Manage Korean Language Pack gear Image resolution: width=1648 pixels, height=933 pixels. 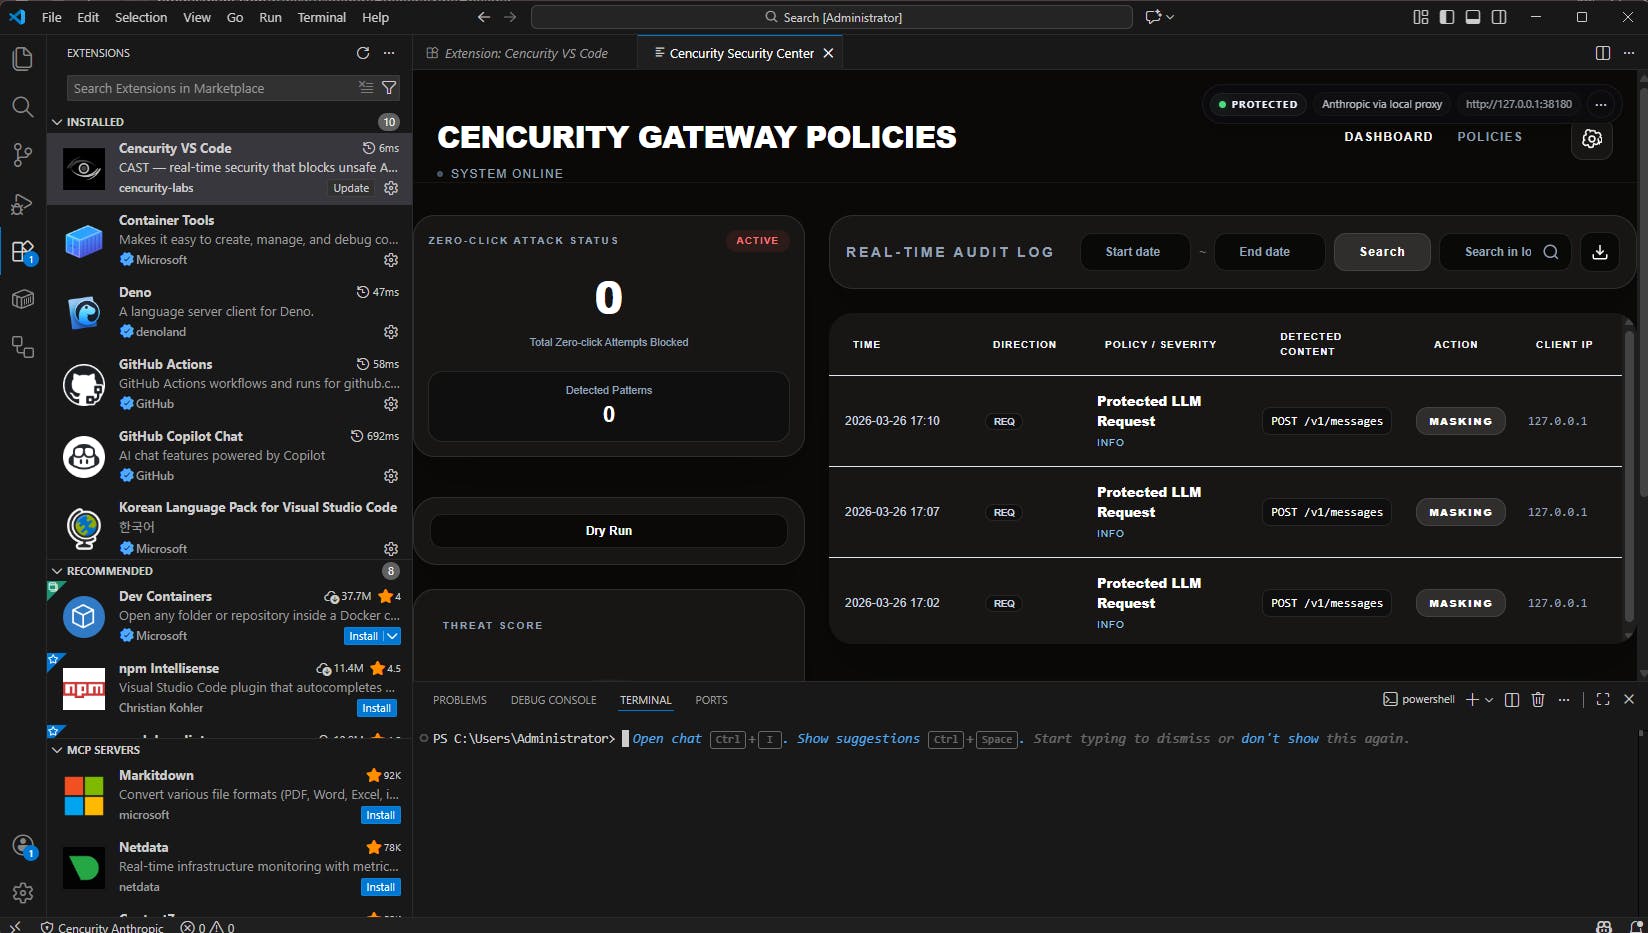pos(391,549)
